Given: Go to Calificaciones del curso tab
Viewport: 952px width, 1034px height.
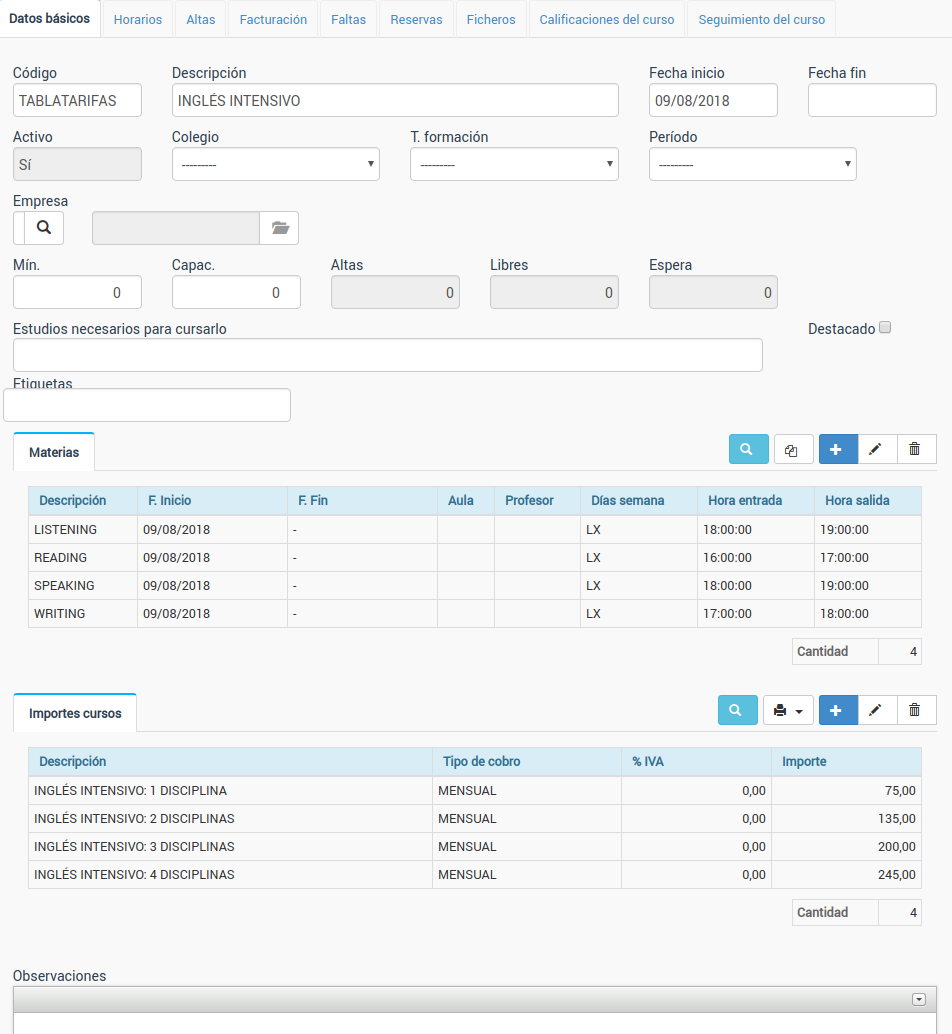Looking at the screenshot, I should (606, 20).
